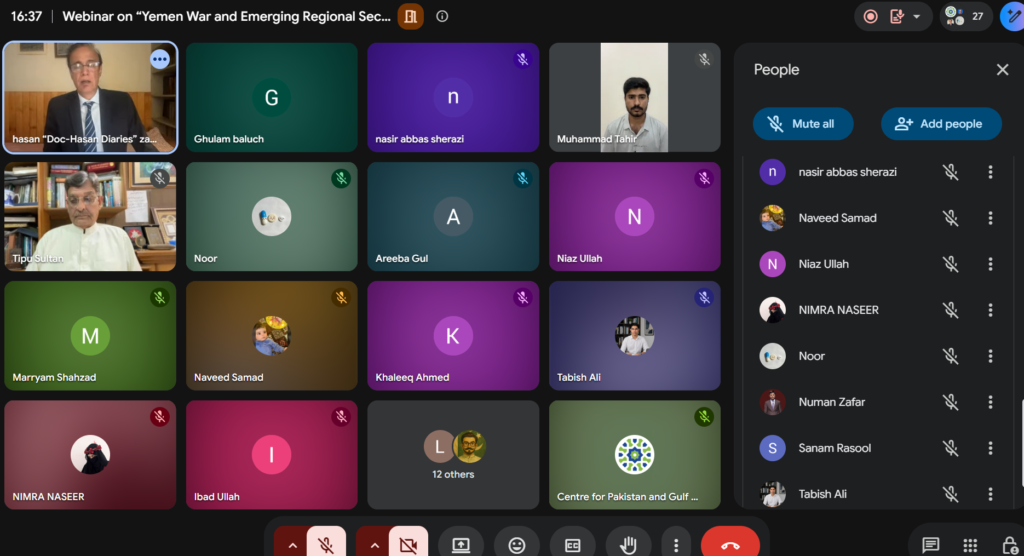Open the meeting notes document icon
This screenshot has height=556, width=1024.
(897, 16)
